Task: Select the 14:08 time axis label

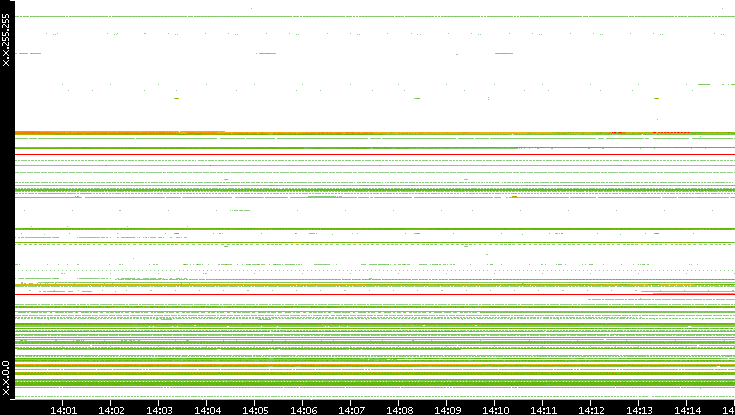Action: [x=399, y=411]
